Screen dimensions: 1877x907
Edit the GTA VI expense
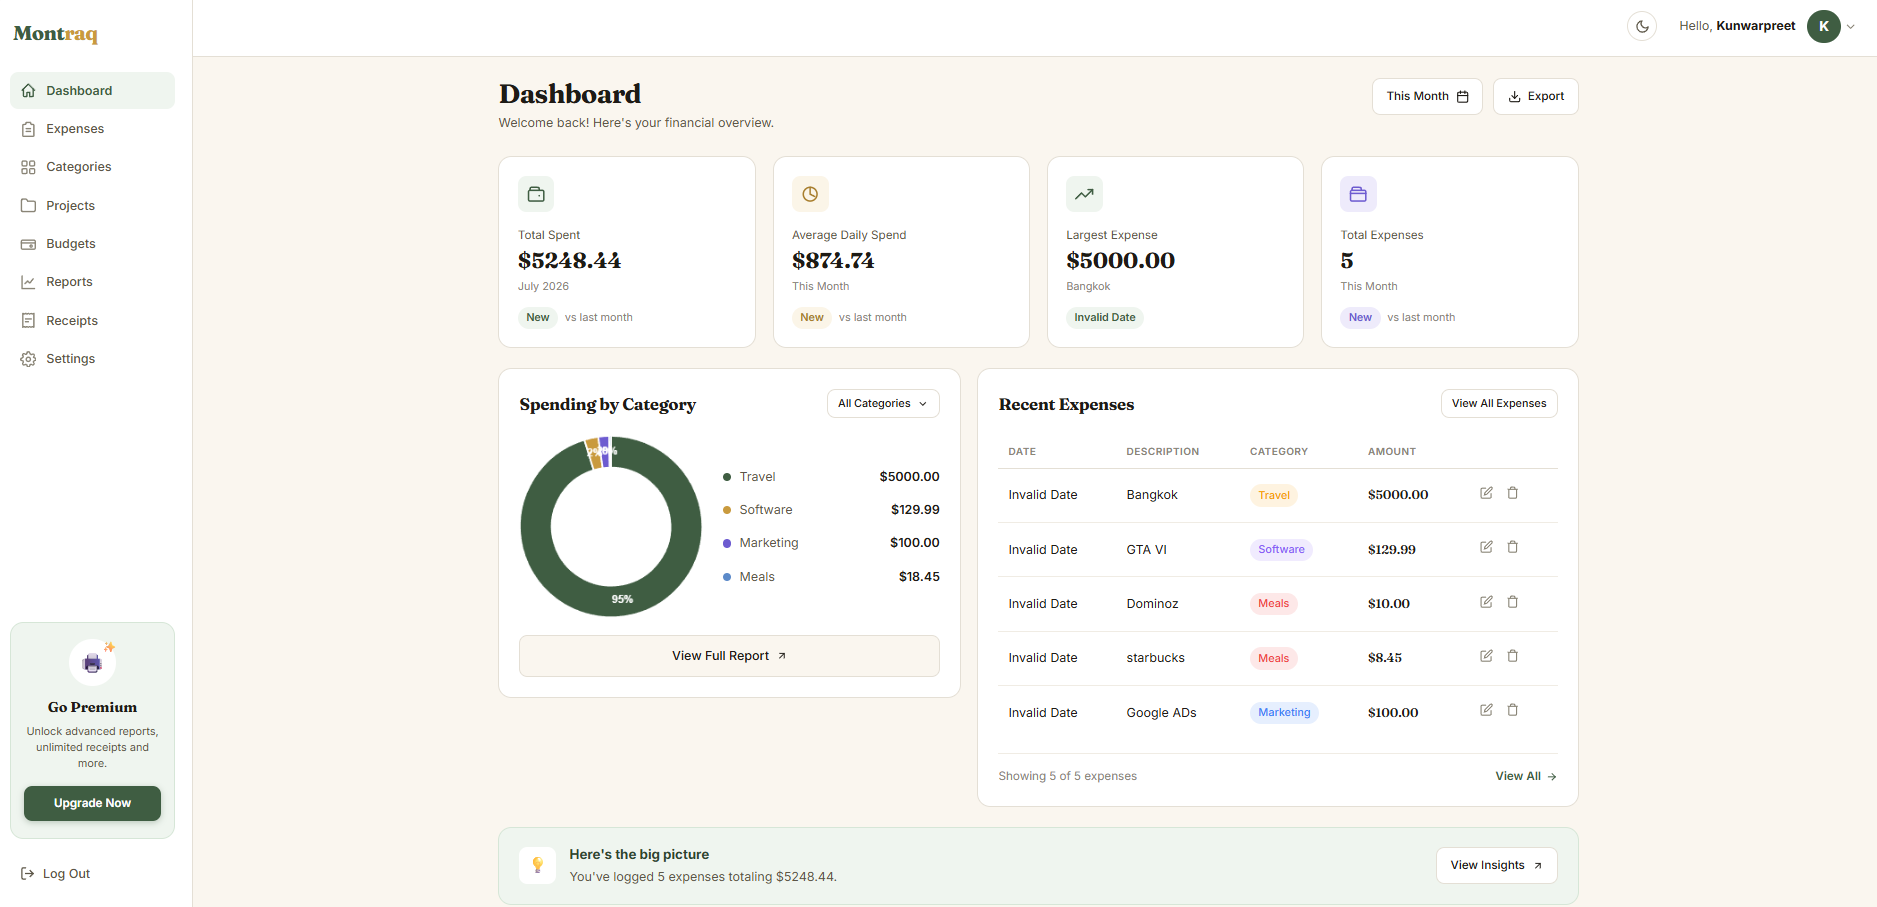1486,547
